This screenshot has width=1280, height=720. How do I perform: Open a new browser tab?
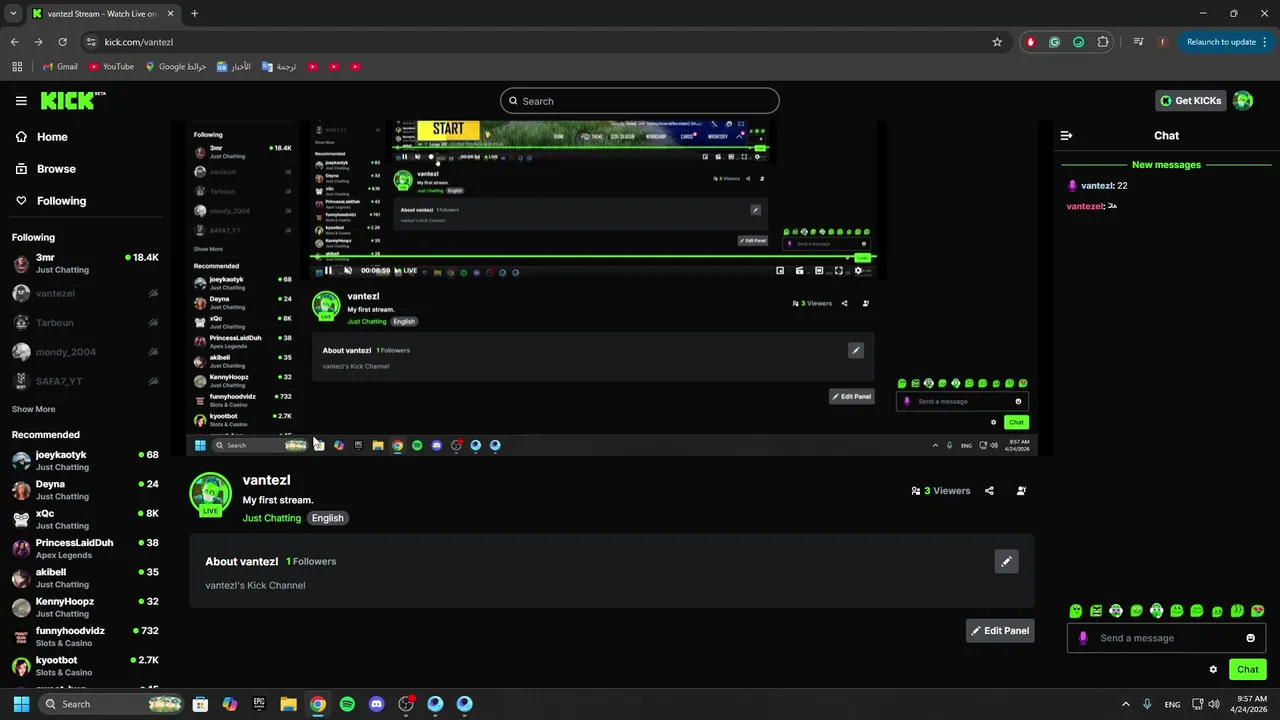194,14
